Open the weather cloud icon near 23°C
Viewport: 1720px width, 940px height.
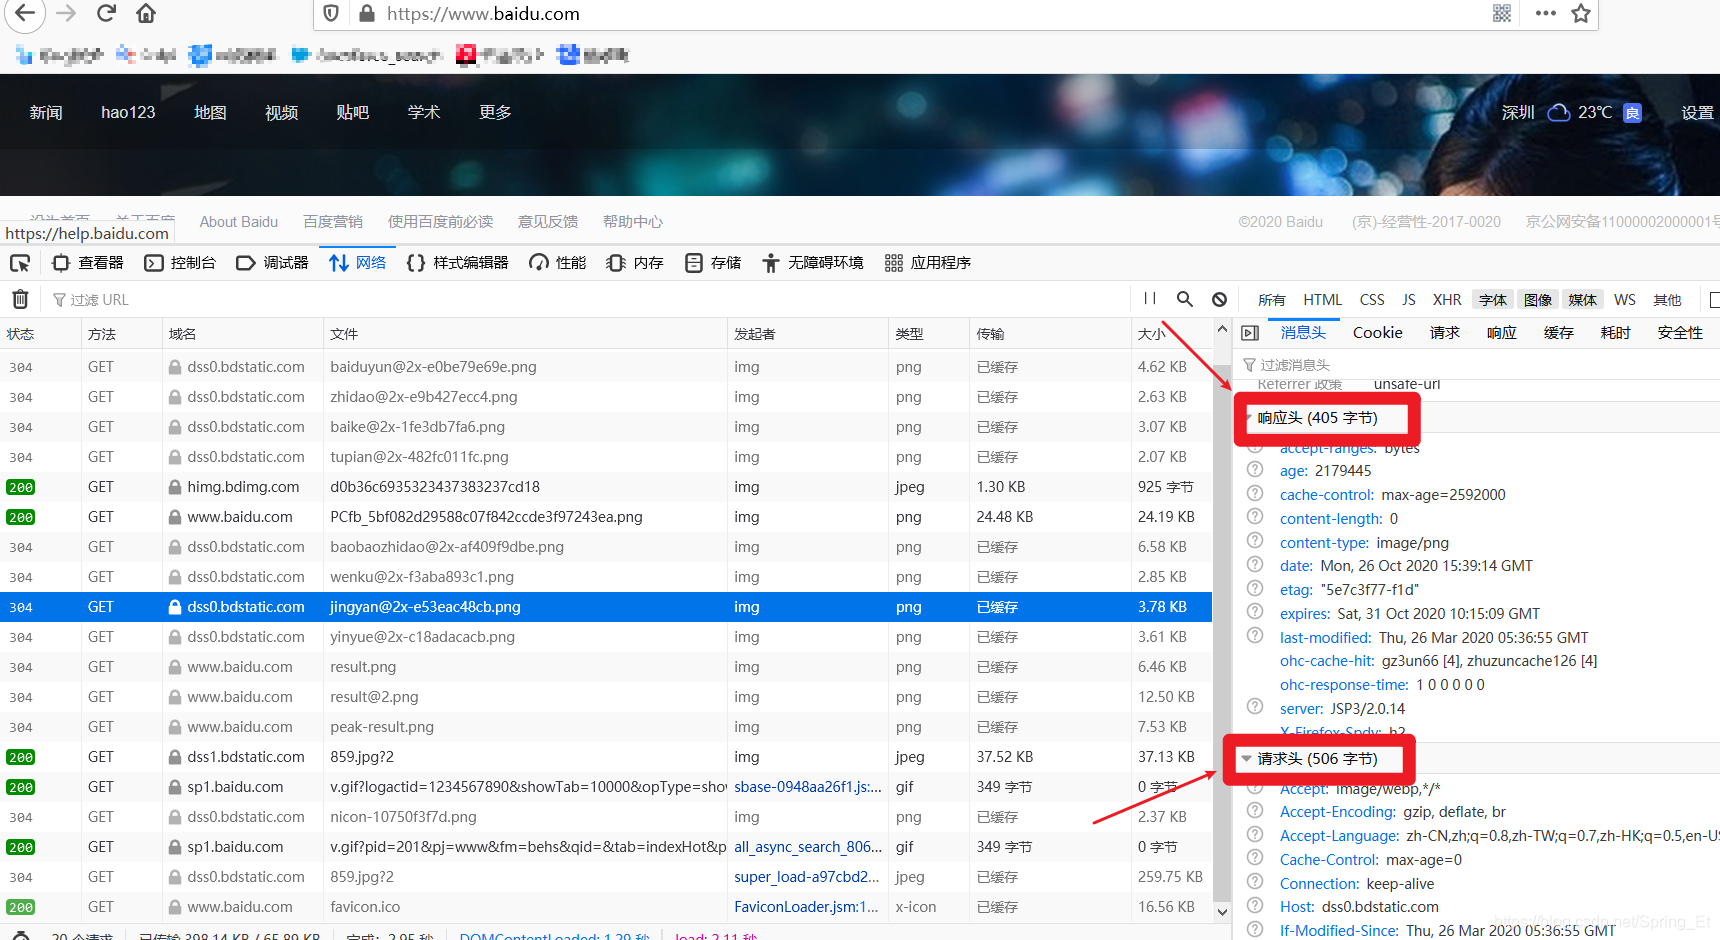(x=1558, y=112)
